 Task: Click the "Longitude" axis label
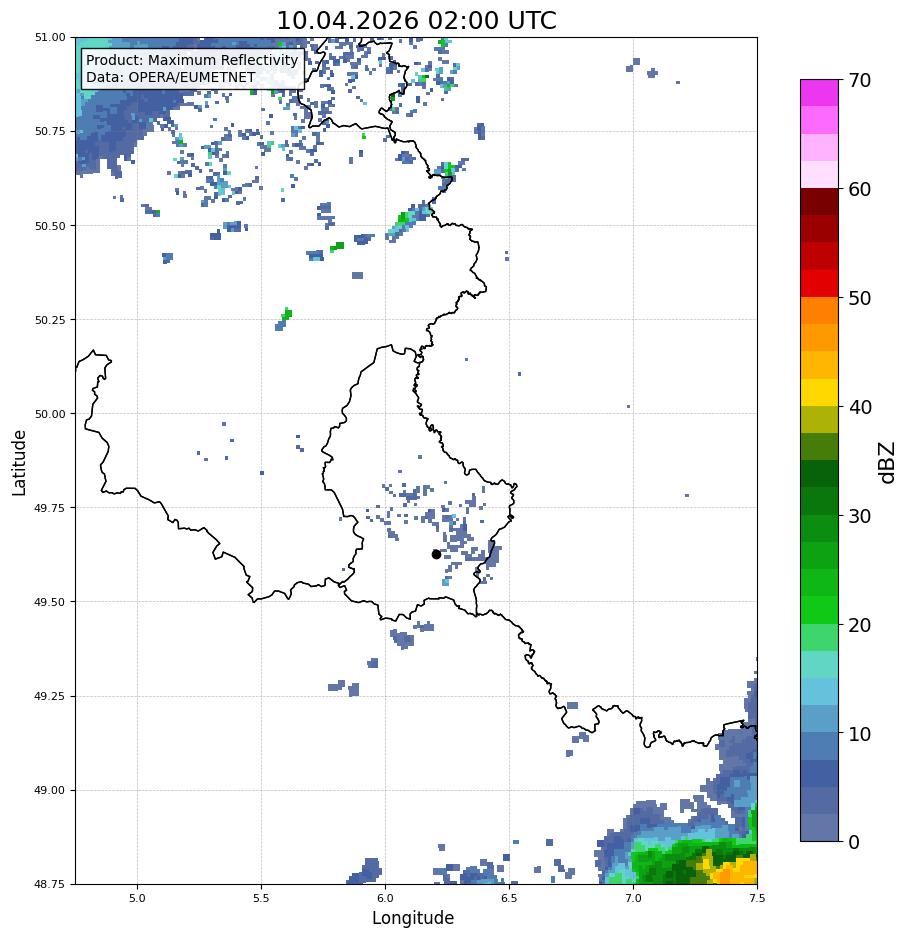pos(413,918)
